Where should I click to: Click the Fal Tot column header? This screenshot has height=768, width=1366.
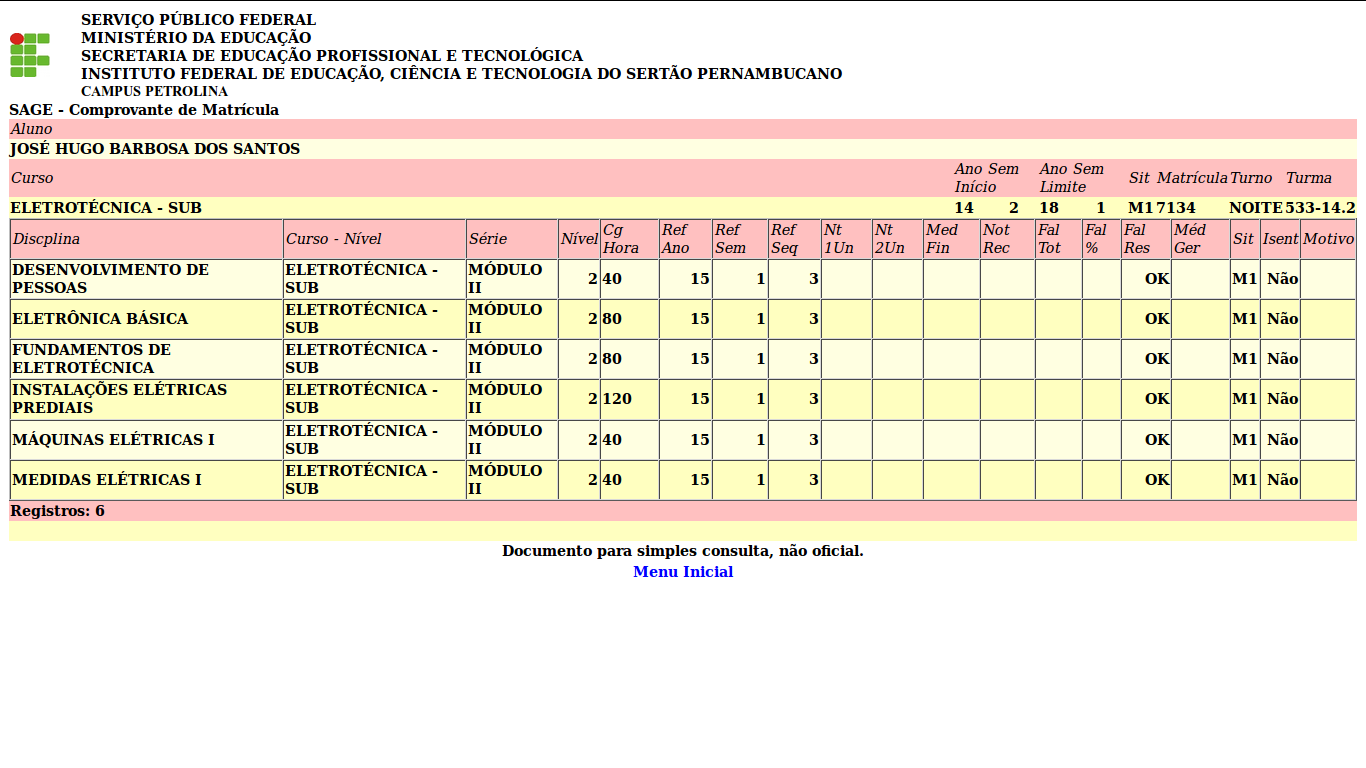[x=1058, y=239]
